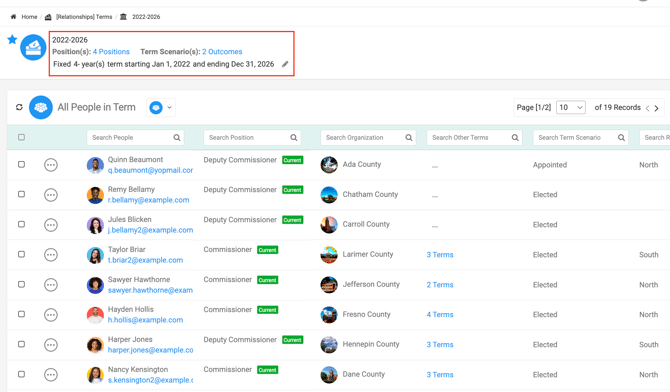Select the checkbox for Sawyer Hawthorne
This screenshot has width=670, height=392.
point(21,284)
